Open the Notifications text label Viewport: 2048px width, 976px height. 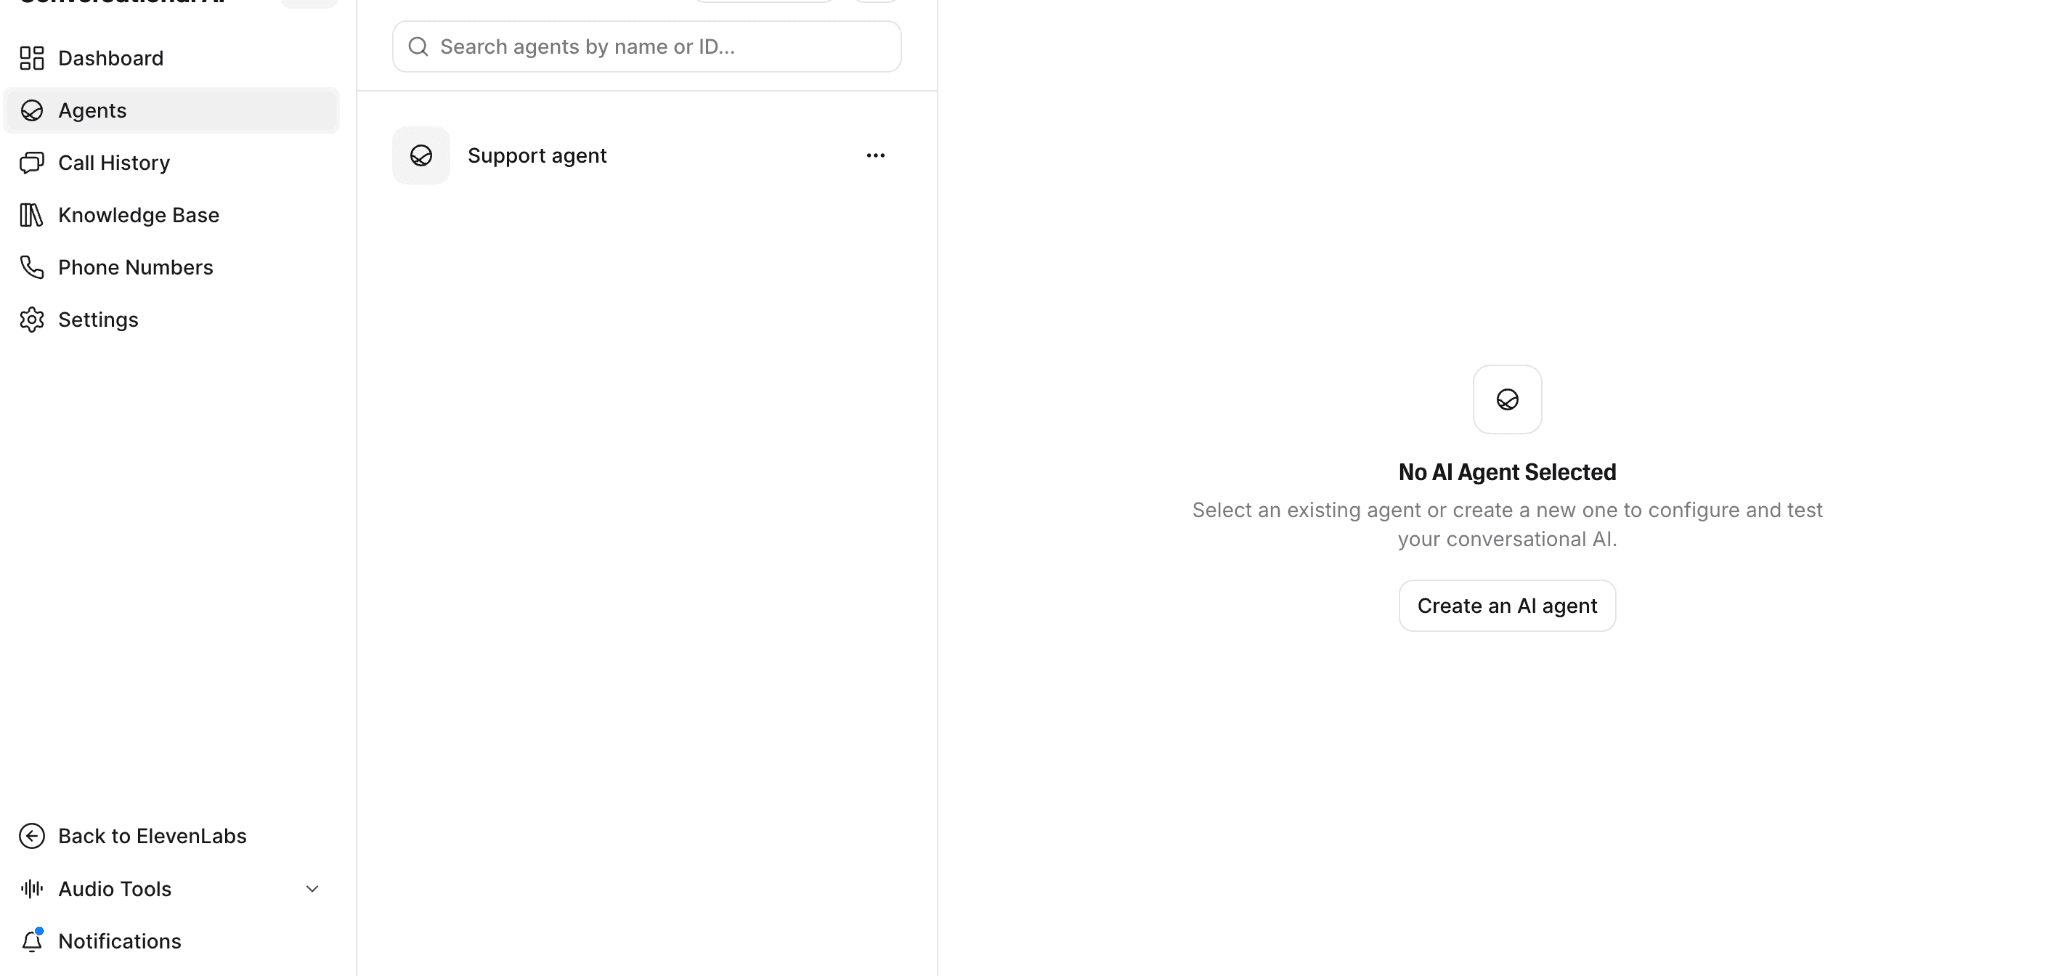(x=120, y=941)
